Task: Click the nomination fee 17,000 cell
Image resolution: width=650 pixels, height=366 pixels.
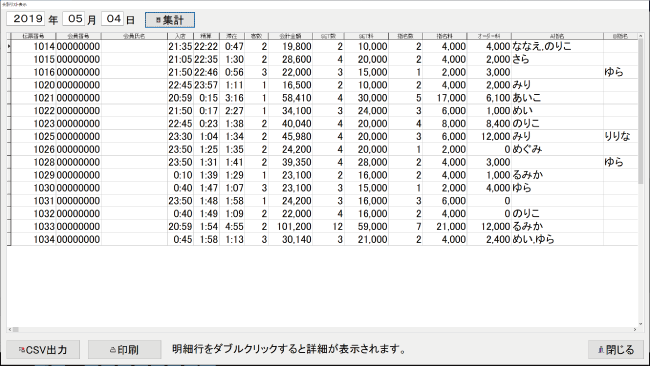Action: 444,98
